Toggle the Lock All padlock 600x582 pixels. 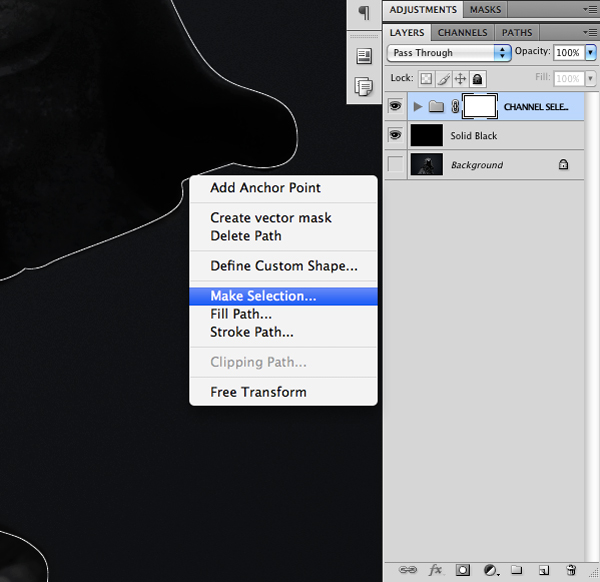pyautogui.click(x=479, y=78)
